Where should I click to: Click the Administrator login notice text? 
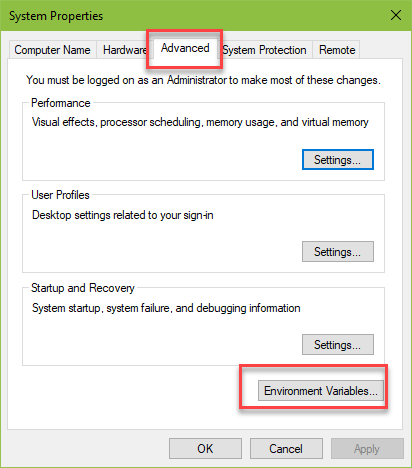tap(203, 80)
